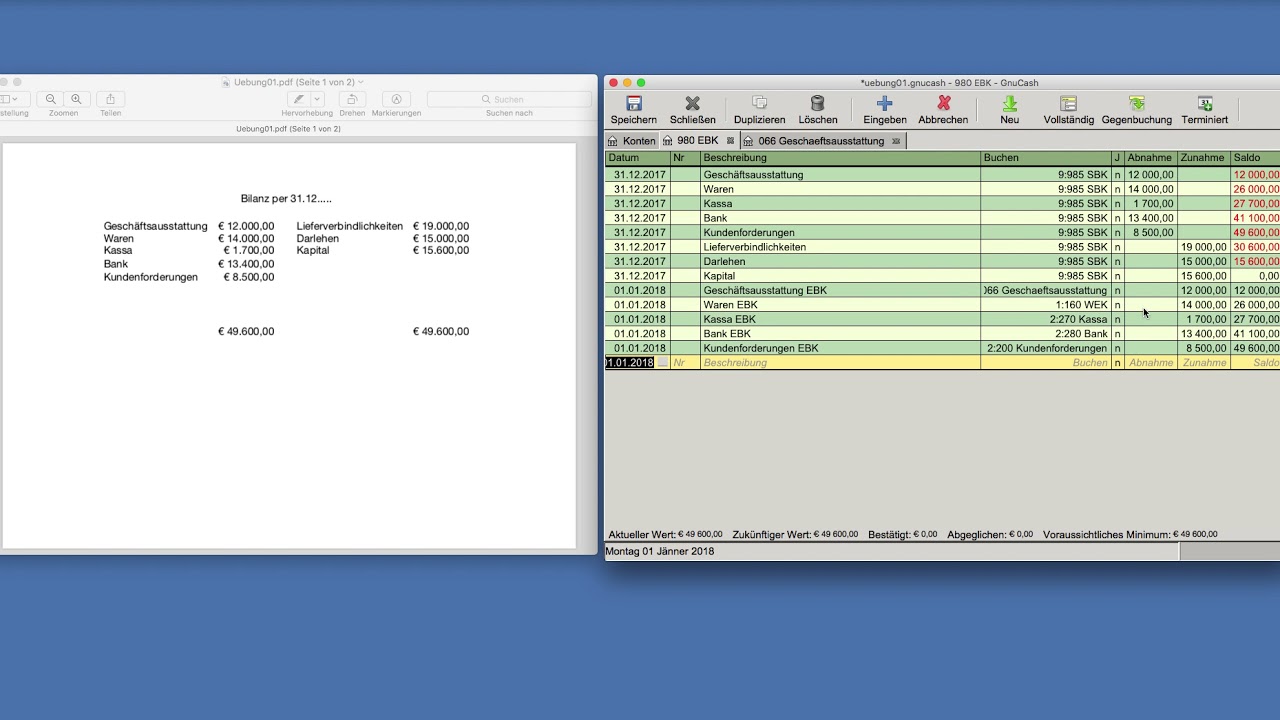Click the Zunahme field in new row
Viewport: 1280px width, 720px height.
click(1203, 363)
